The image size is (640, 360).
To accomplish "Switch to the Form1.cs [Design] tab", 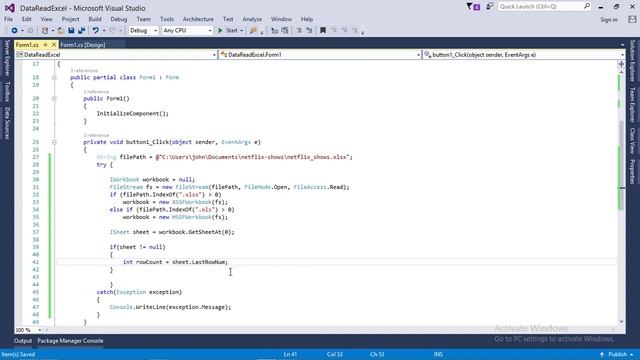I will click(x=83, y=45).
